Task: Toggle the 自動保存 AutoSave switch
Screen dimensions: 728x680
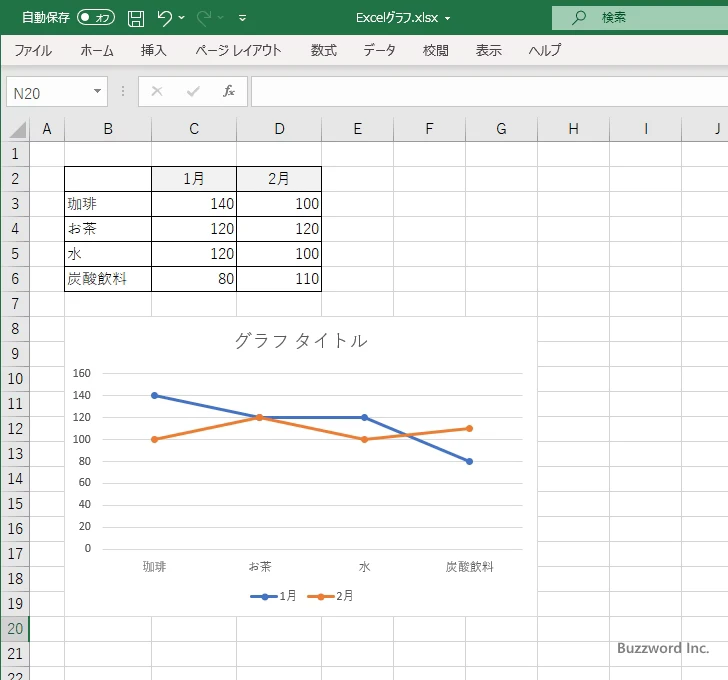Action: click(96, 18)
